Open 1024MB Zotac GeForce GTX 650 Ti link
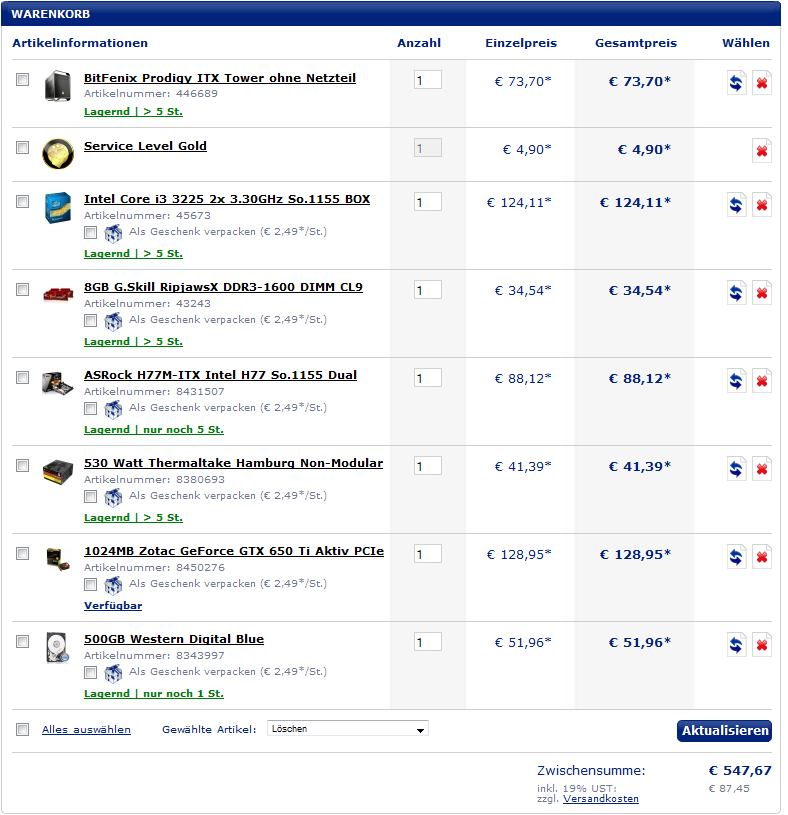 (234, 551)
